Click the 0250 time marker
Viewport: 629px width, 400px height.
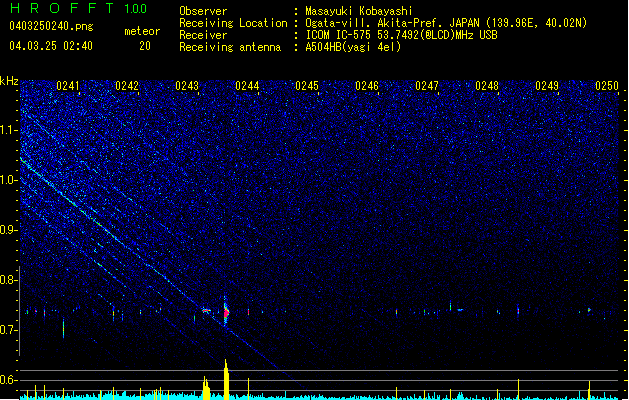coord(607,86)
